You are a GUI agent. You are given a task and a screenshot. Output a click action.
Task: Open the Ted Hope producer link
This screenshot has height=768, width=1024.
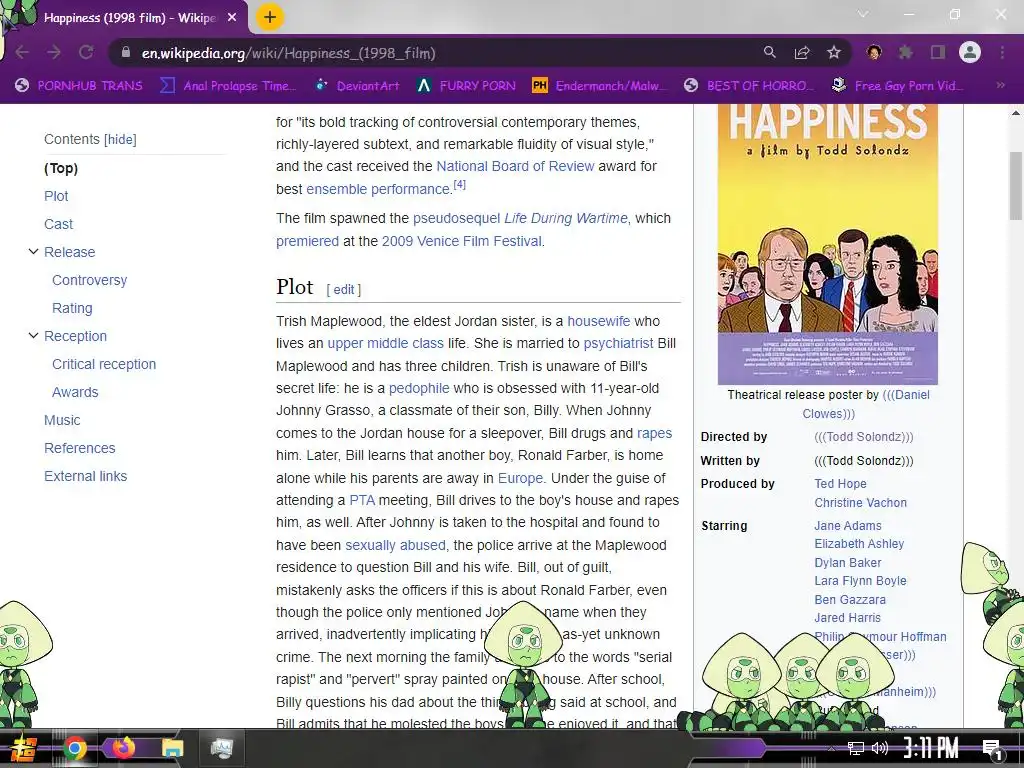click(840, 484)
